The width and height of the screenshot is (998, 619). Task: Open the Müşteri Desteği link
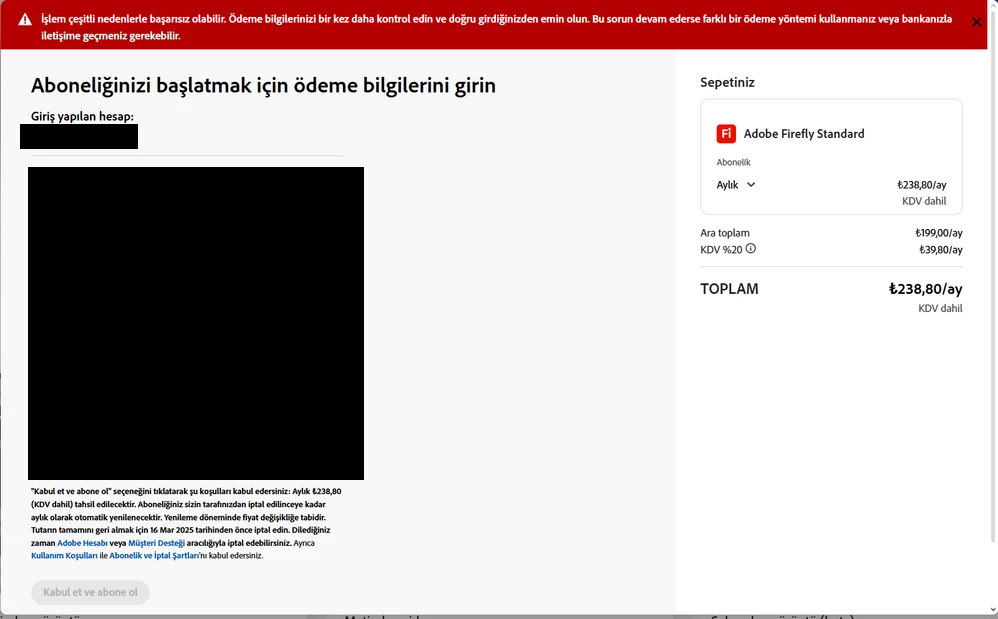pos(157,543)
